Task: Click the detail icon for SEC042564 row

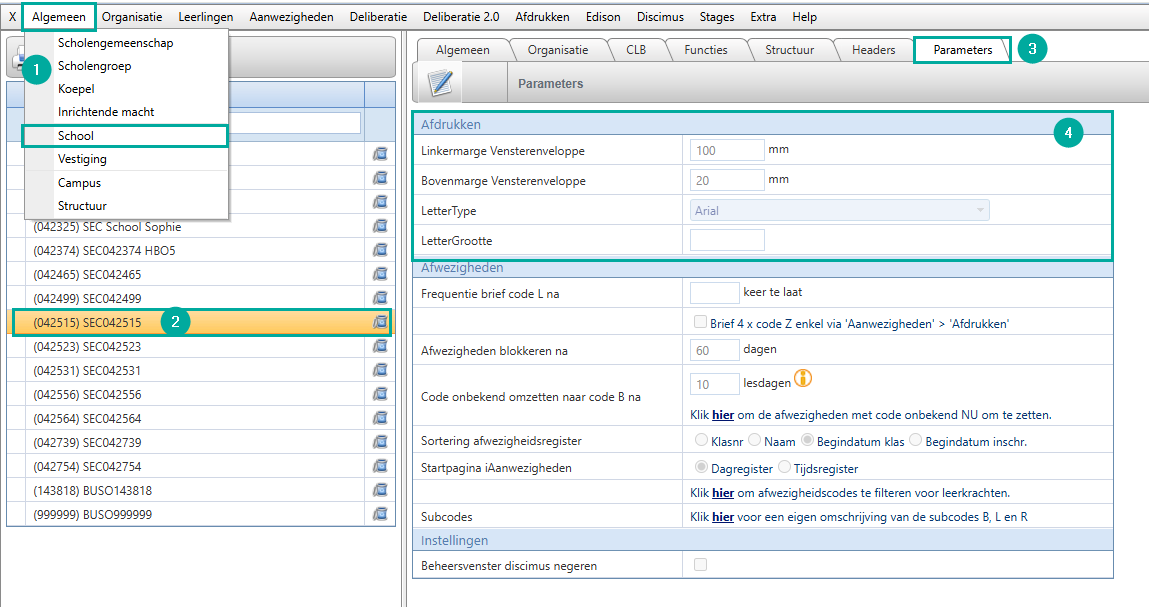Action: [380, 418]
